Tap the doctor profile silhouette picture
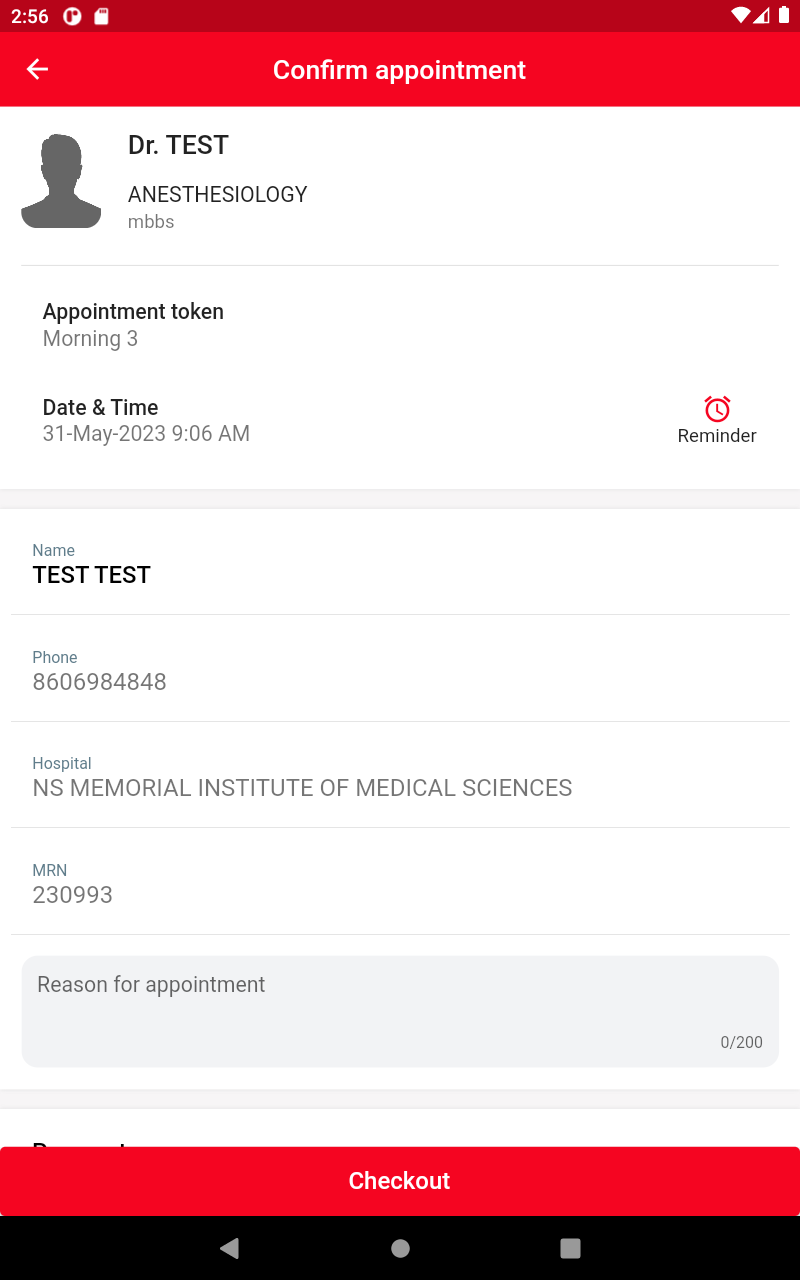800x1280 pixels. (61, 181)
